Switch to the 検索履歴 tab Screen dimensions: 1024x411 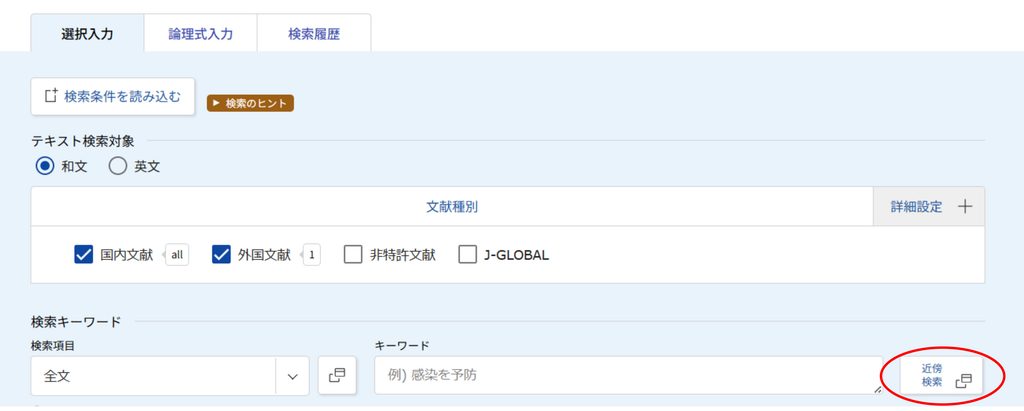[314, 34]
